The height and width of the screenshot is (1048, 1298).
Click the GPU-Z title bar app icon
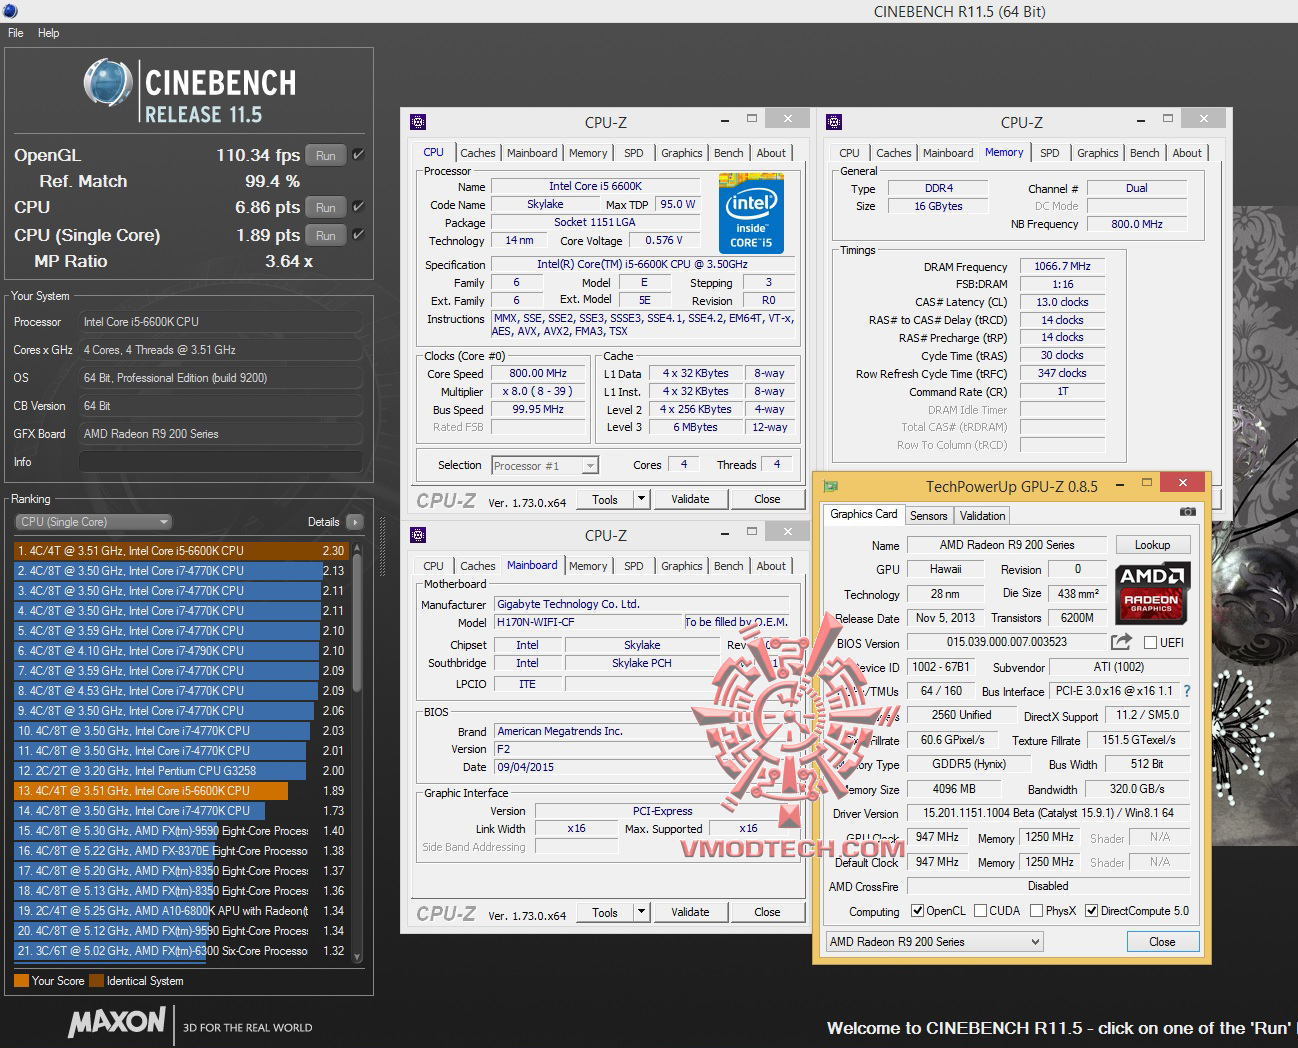pyautogui.click(x=830, y=486)
